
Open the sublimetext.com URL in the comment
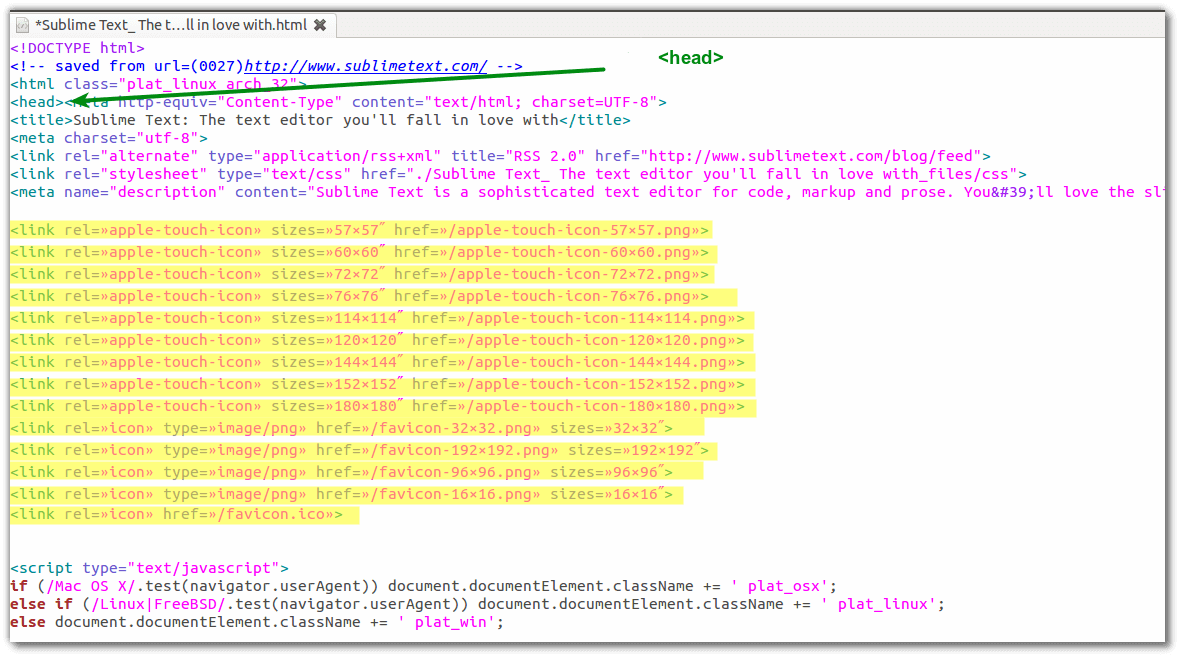(x=366, y=66)
